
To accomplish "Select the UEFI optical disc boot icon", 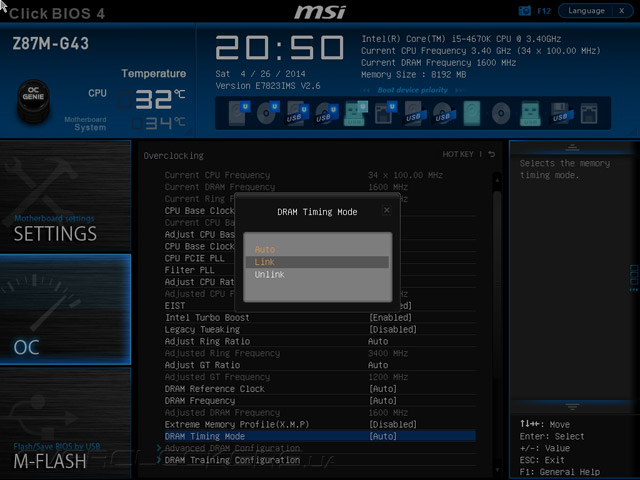I will pos(268,113).
